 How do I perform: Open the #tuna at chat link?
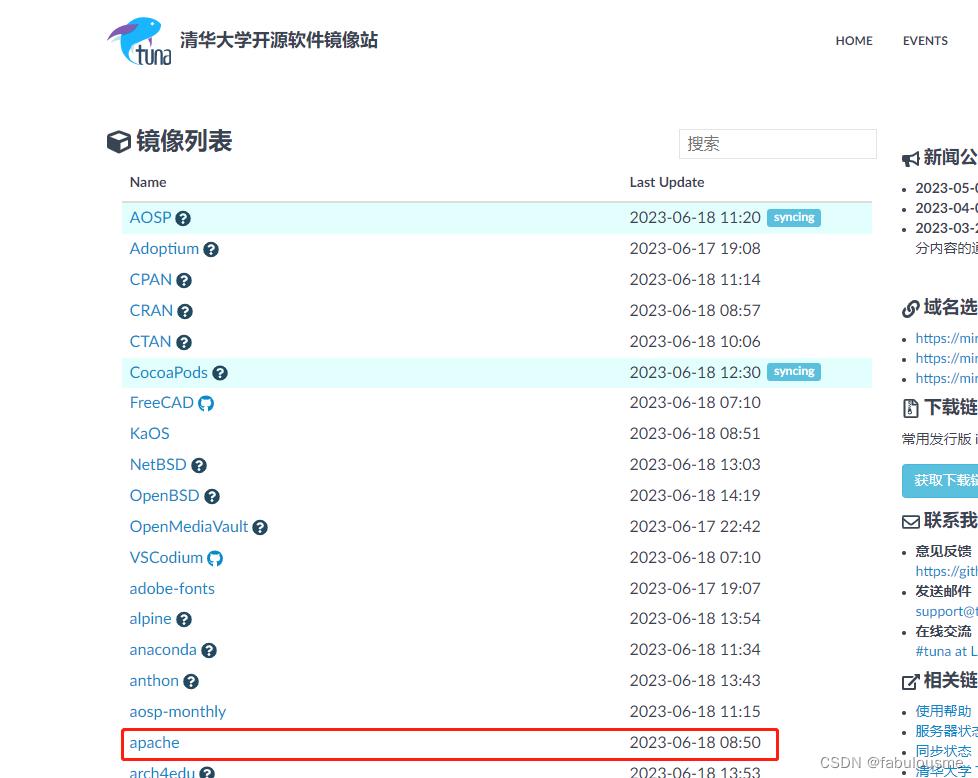tap(946, 651)
